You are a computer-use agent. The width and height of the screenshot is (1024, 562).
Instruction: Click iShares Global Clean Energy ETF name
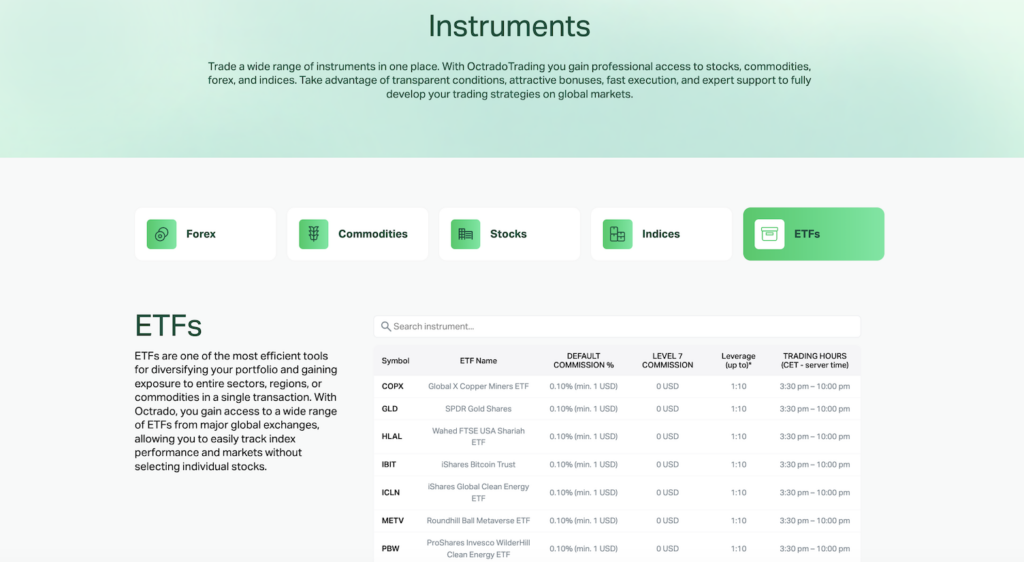coord(478,493)
